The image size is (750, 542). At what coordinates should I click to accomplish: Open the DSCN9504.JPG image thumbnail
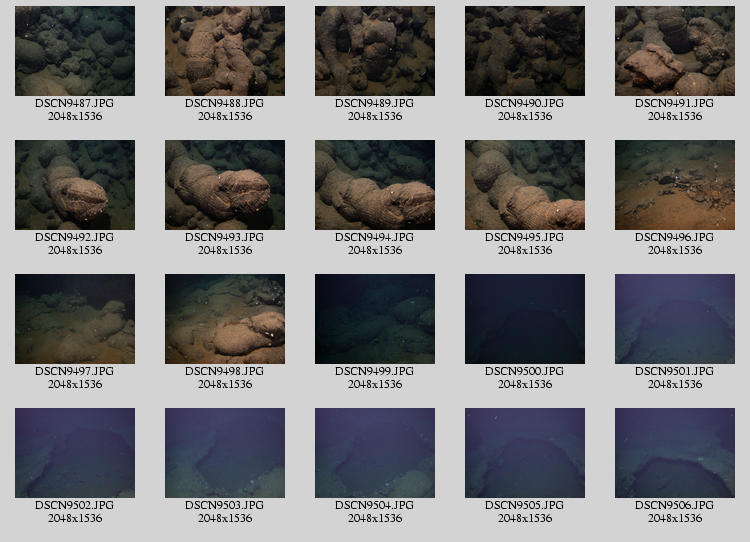[x=375, y=453]
